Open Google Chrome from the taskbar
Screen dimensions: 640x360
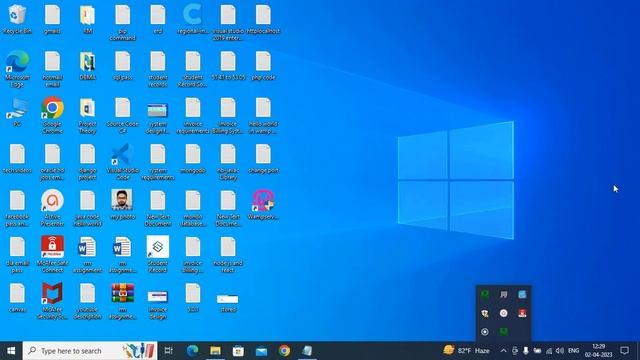coord(284,351)
